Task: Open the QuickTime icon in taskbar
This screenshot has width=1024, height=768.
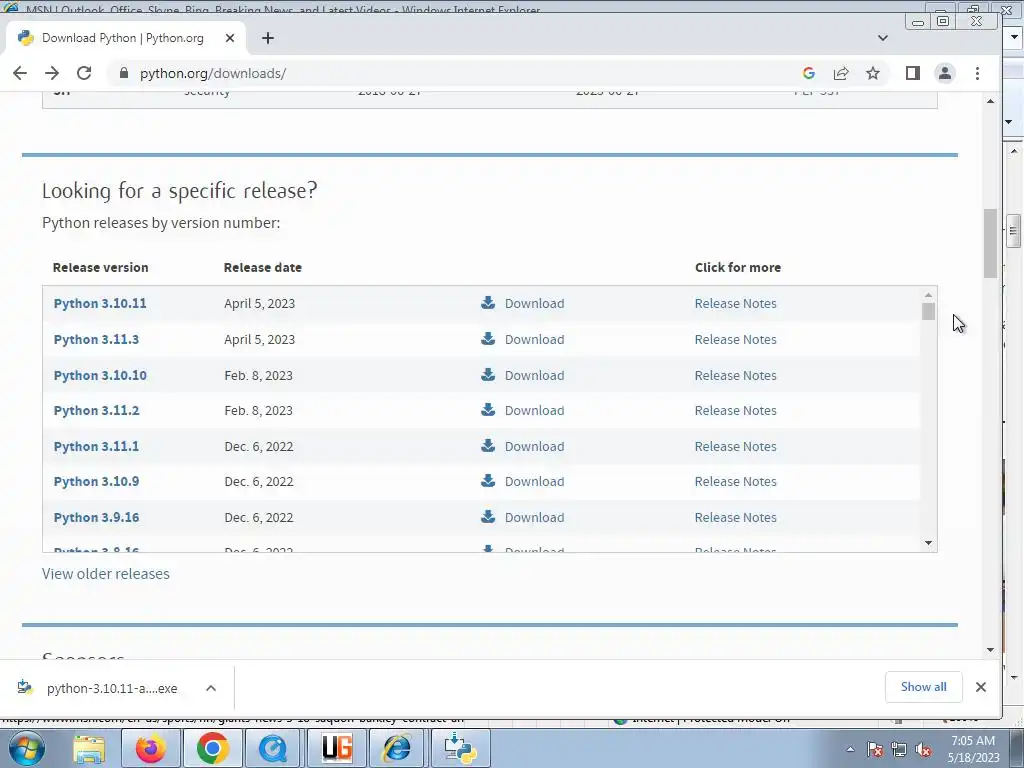Action: point(273,748)
